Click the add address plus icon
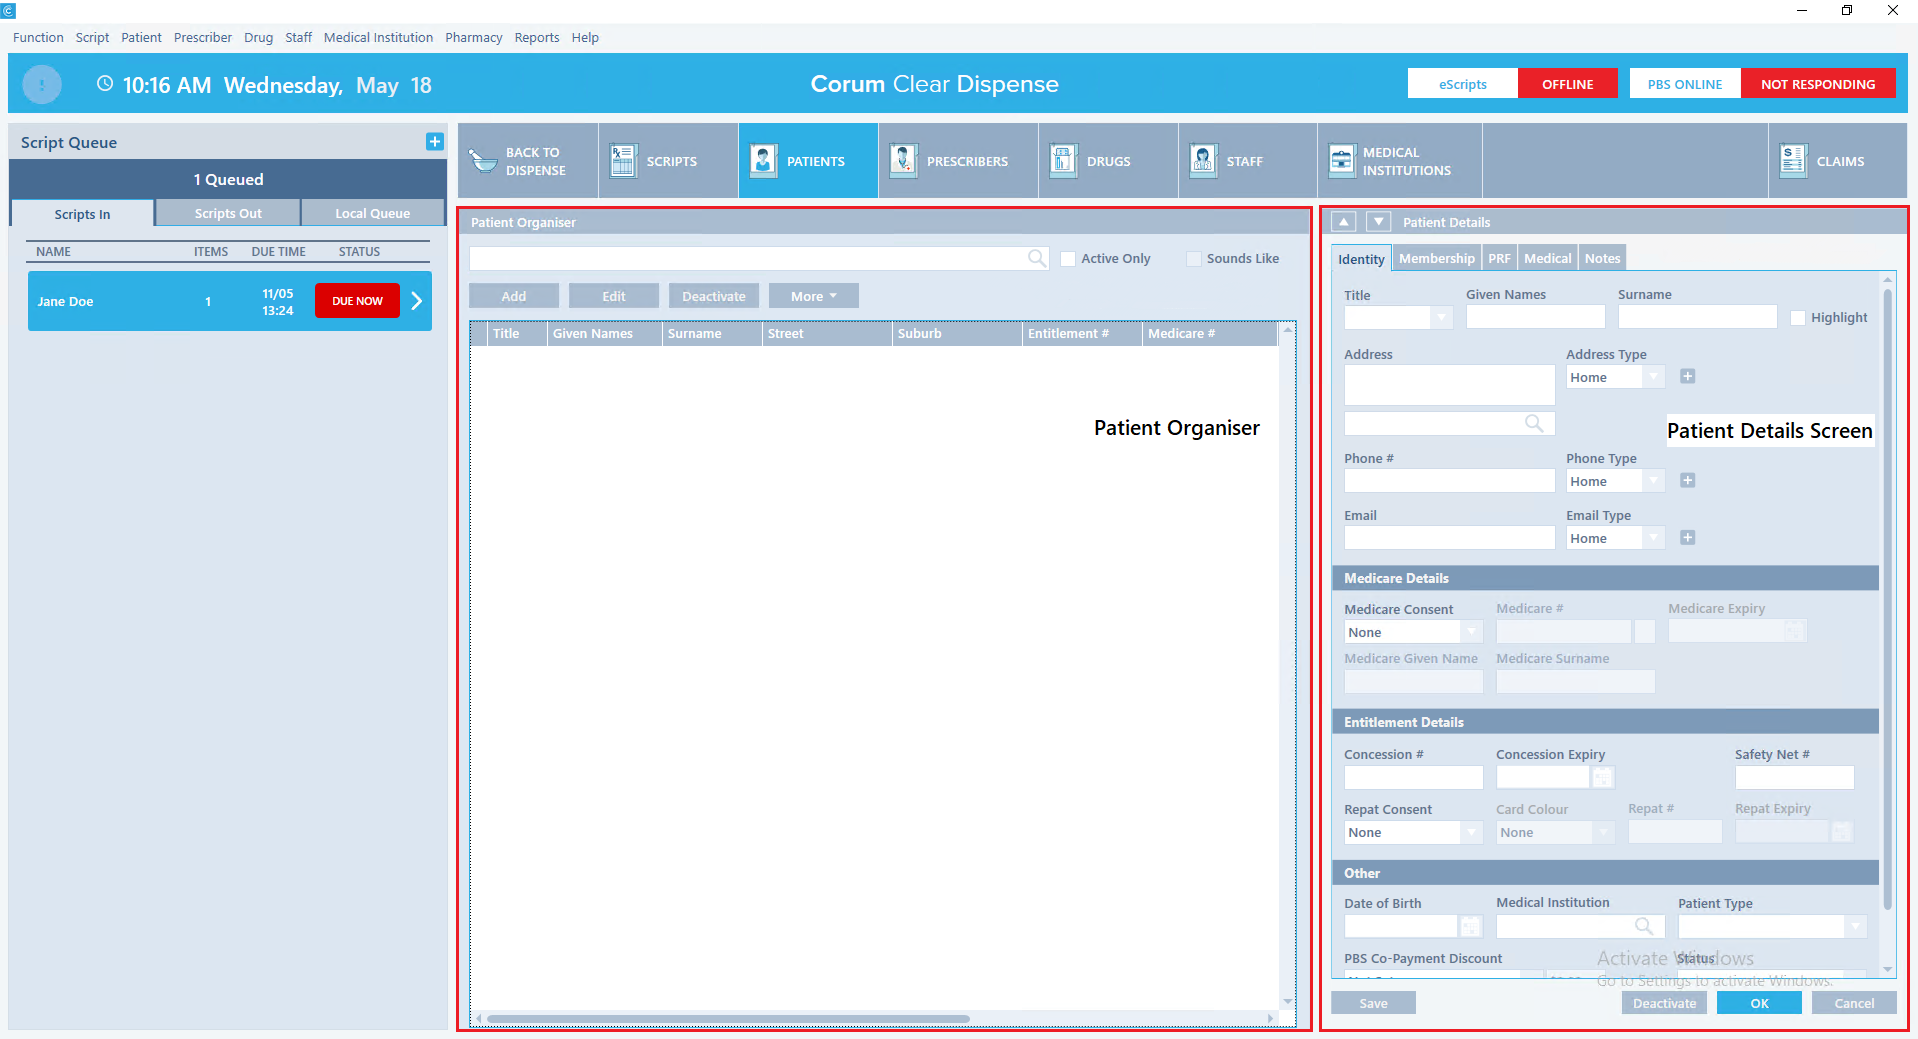Screen dimensions: 1918x1039 (x=1687, y=377)
